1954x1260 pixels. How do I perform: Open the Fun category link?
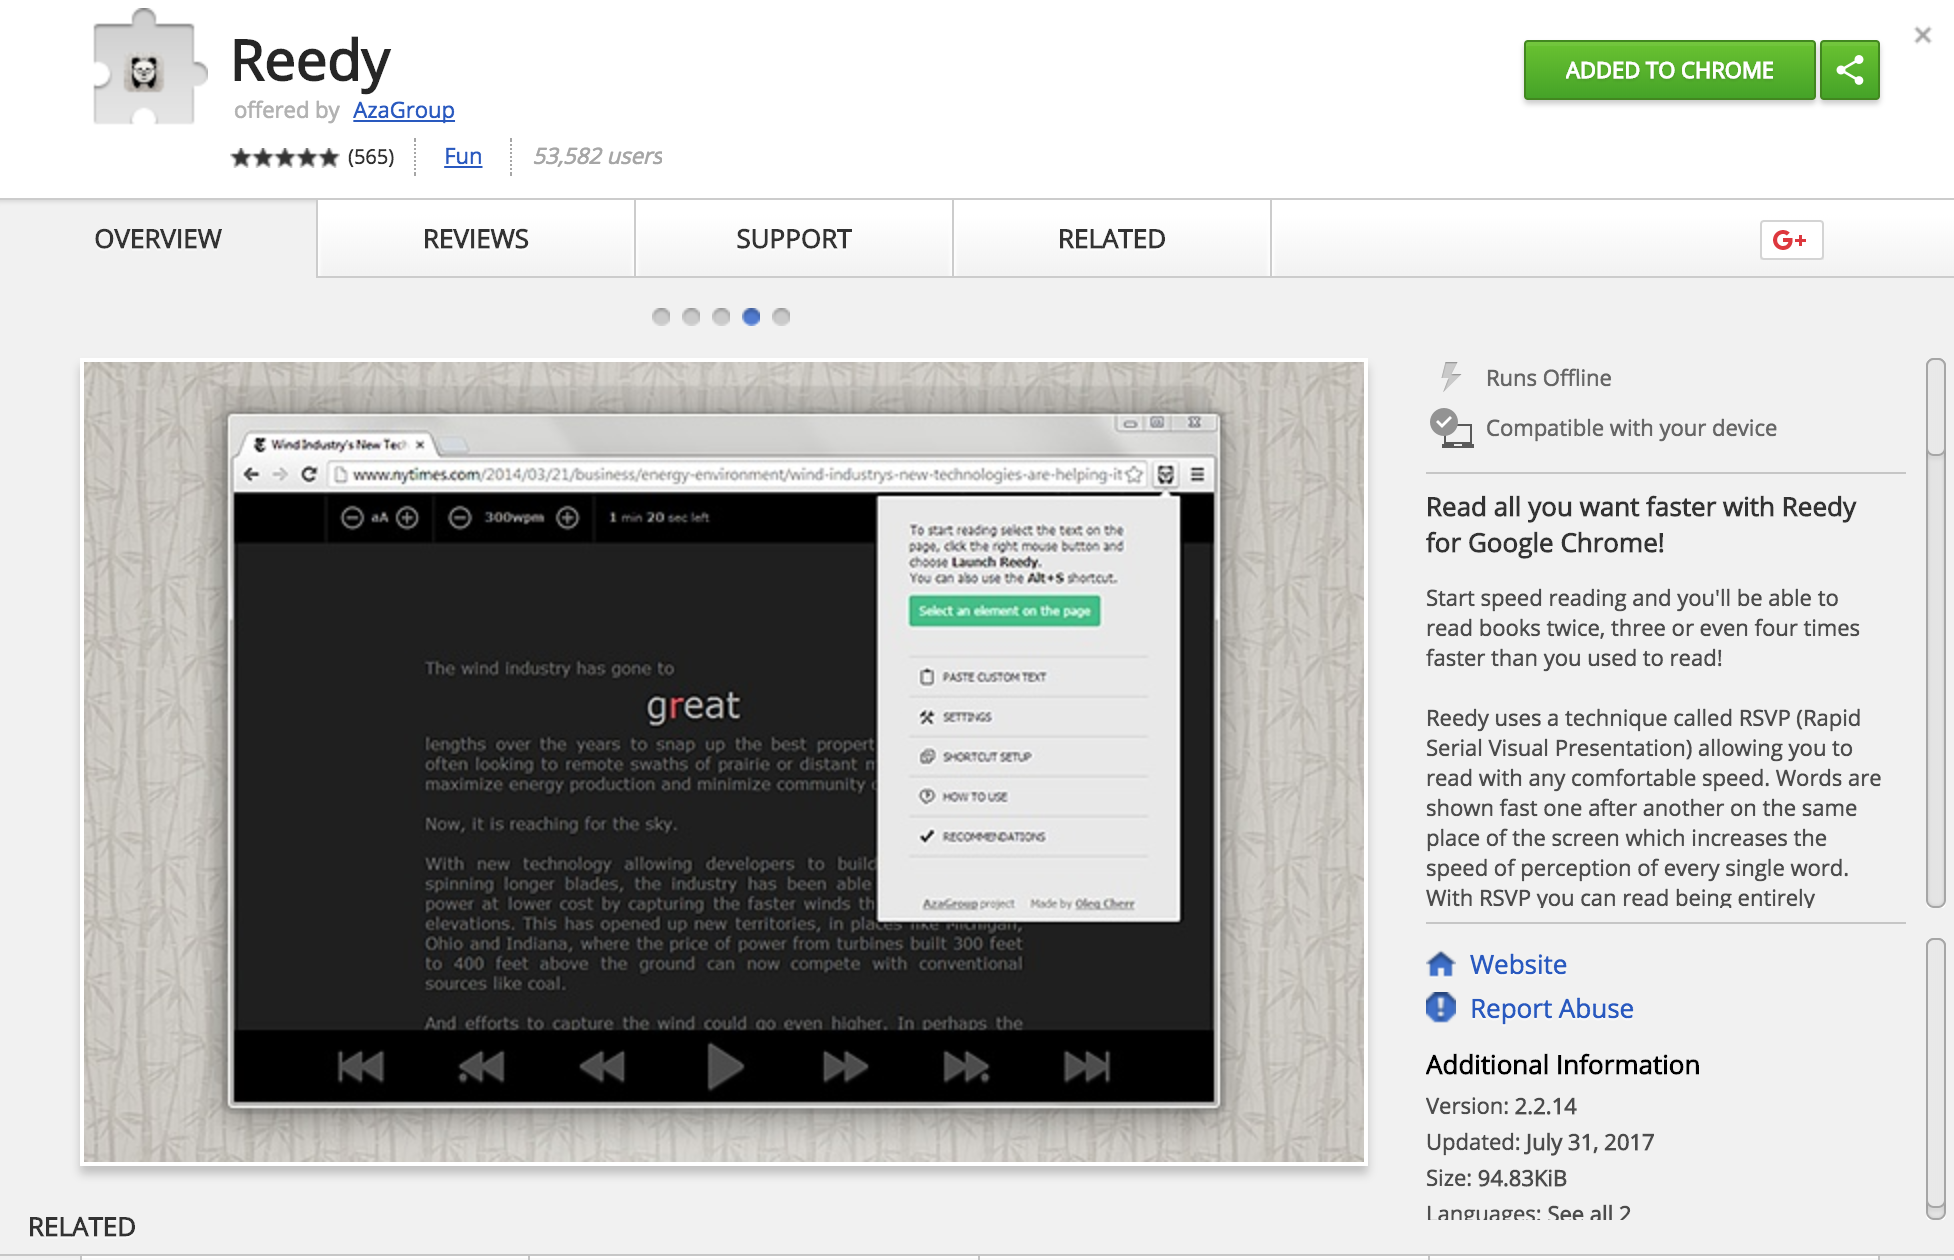[463, 156]
